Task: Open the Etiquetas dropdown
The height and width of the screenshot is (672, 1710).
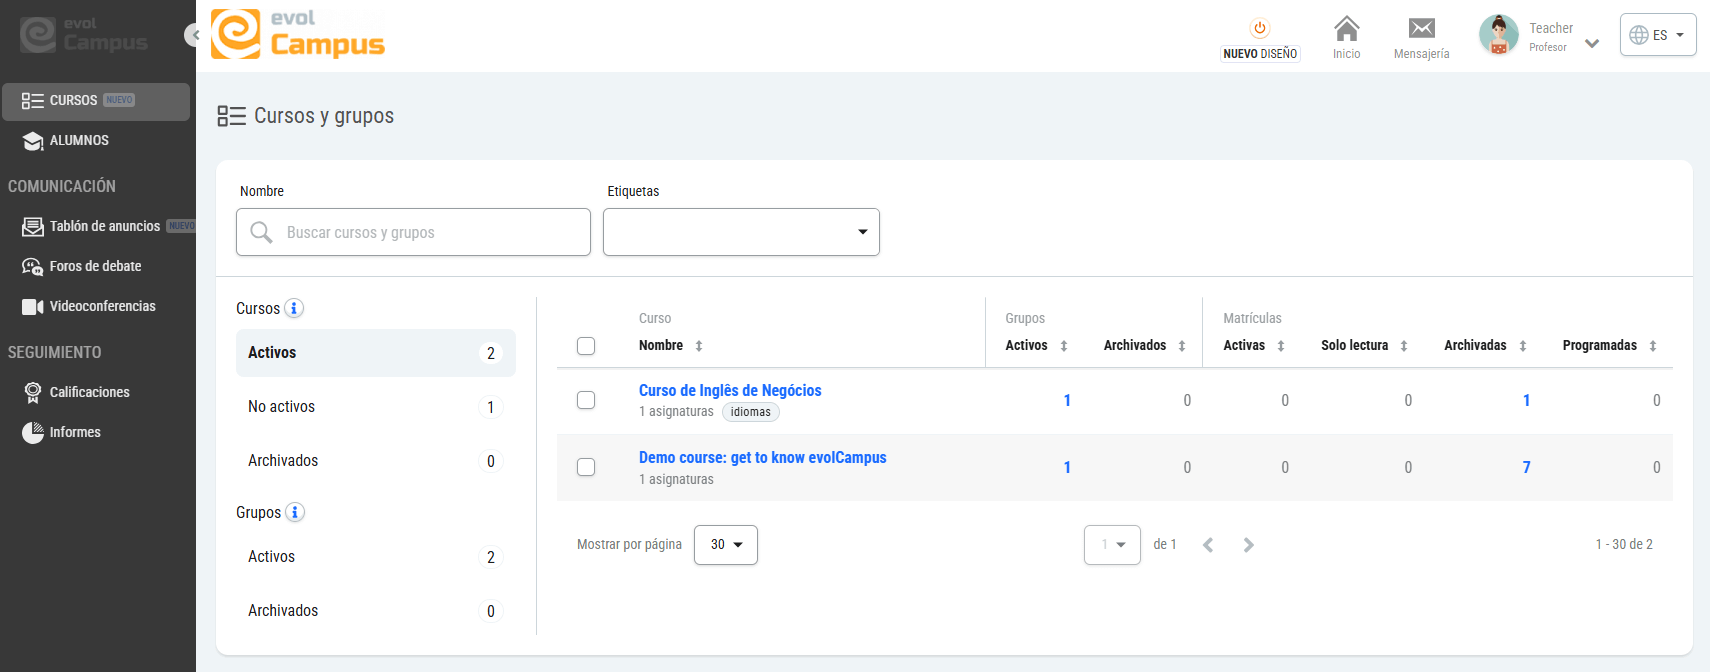Action: pyautogui.click(x=741, y=232)
